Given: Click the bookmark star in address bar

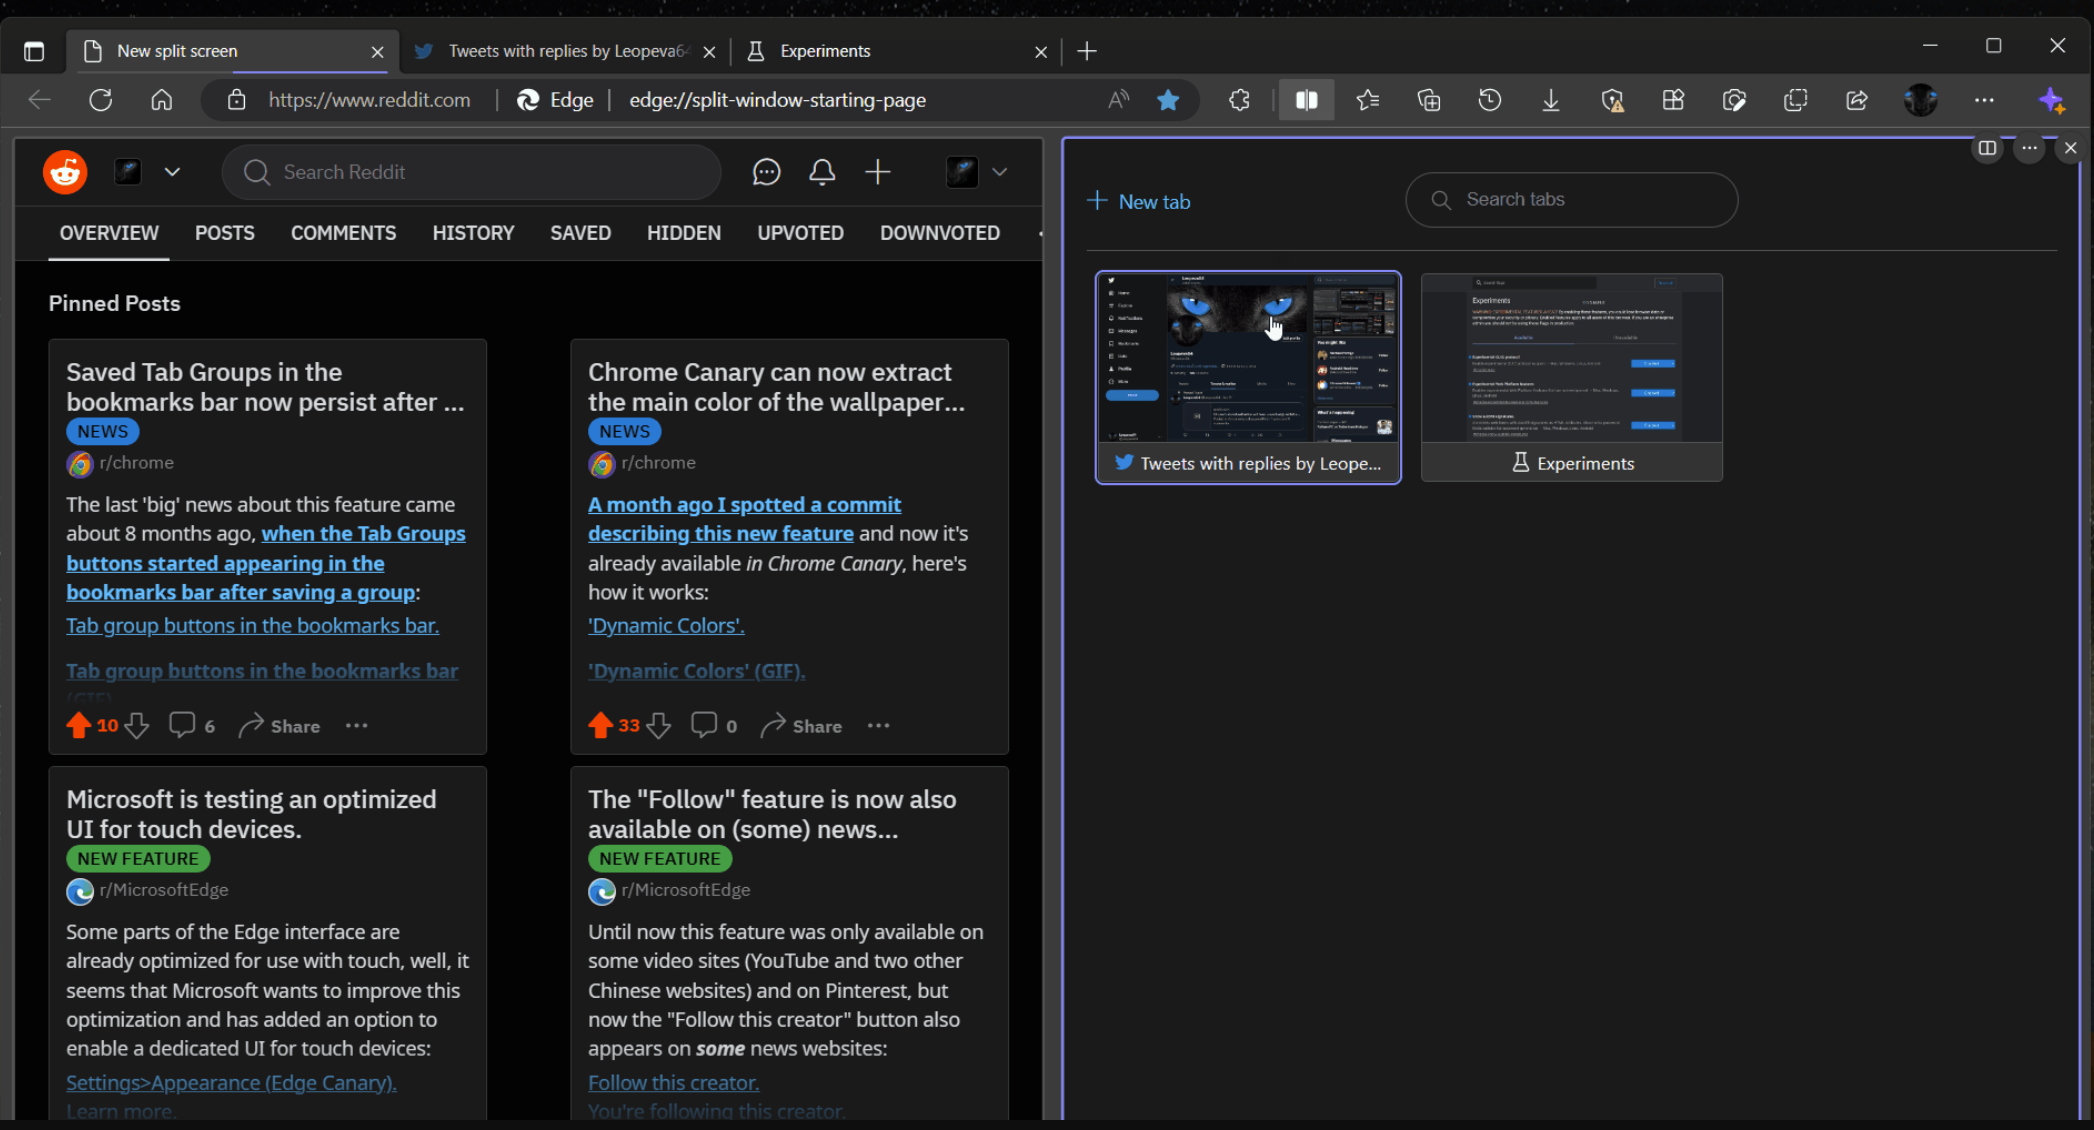Looking at the screenshot, I should pyautogui.click(x=1167, y=100).
